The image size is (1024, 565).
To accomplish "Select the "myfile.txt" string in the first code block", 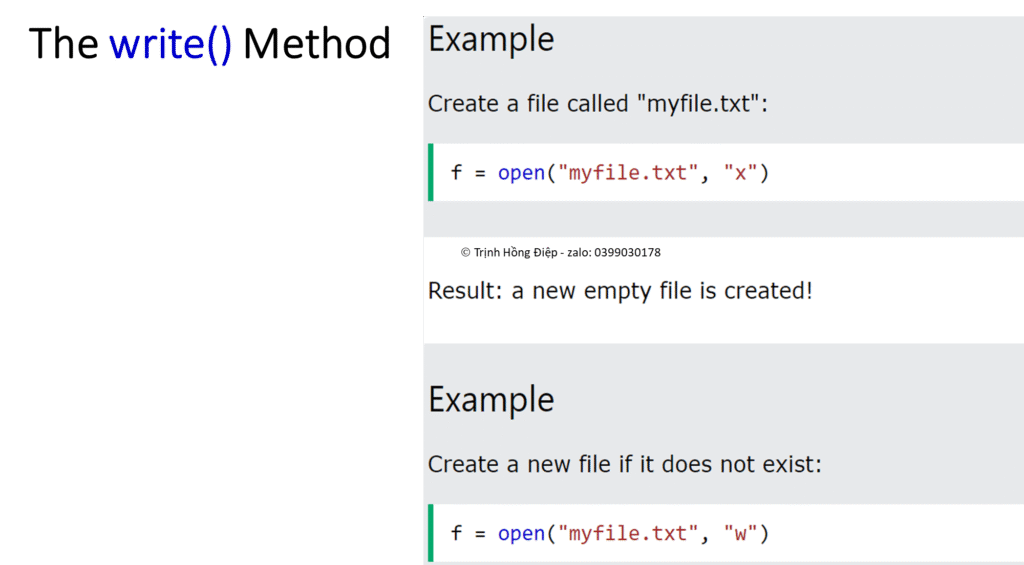I will (628, 173).
